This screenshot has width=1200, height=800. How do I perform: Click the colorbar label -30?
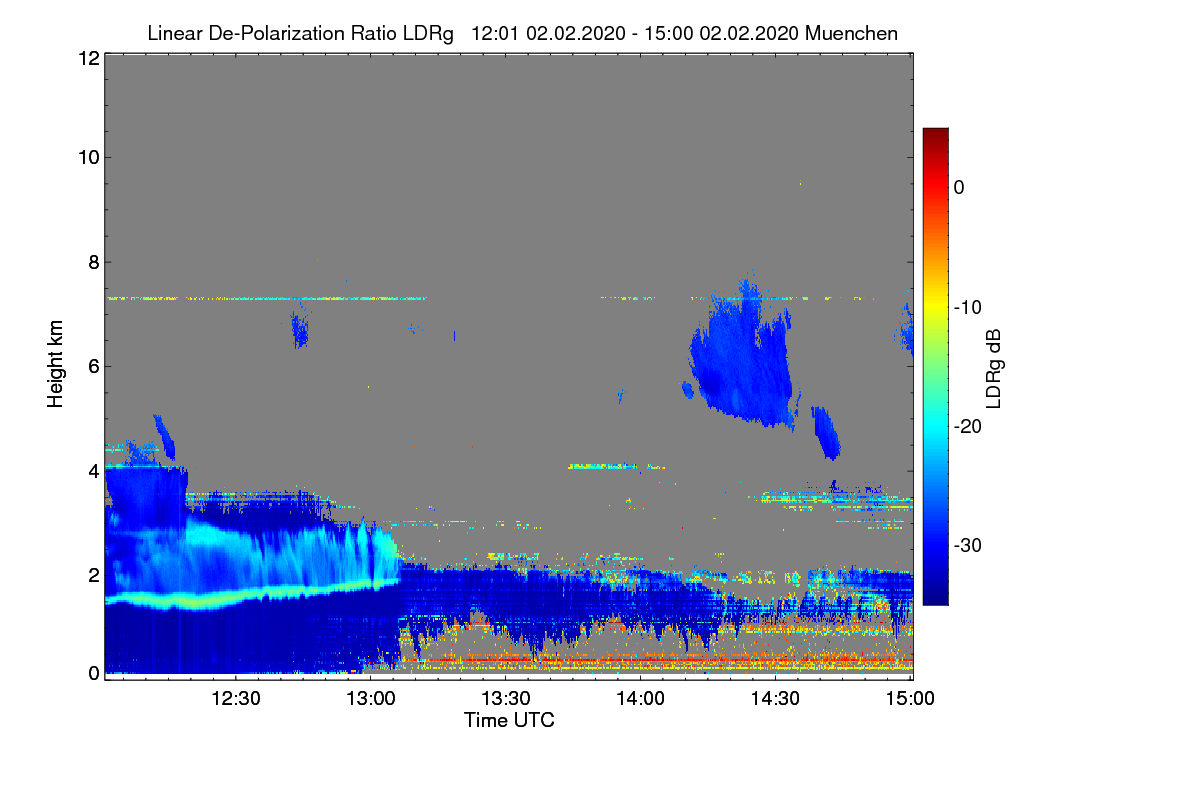pyautogui.click(x=970, y=546)
